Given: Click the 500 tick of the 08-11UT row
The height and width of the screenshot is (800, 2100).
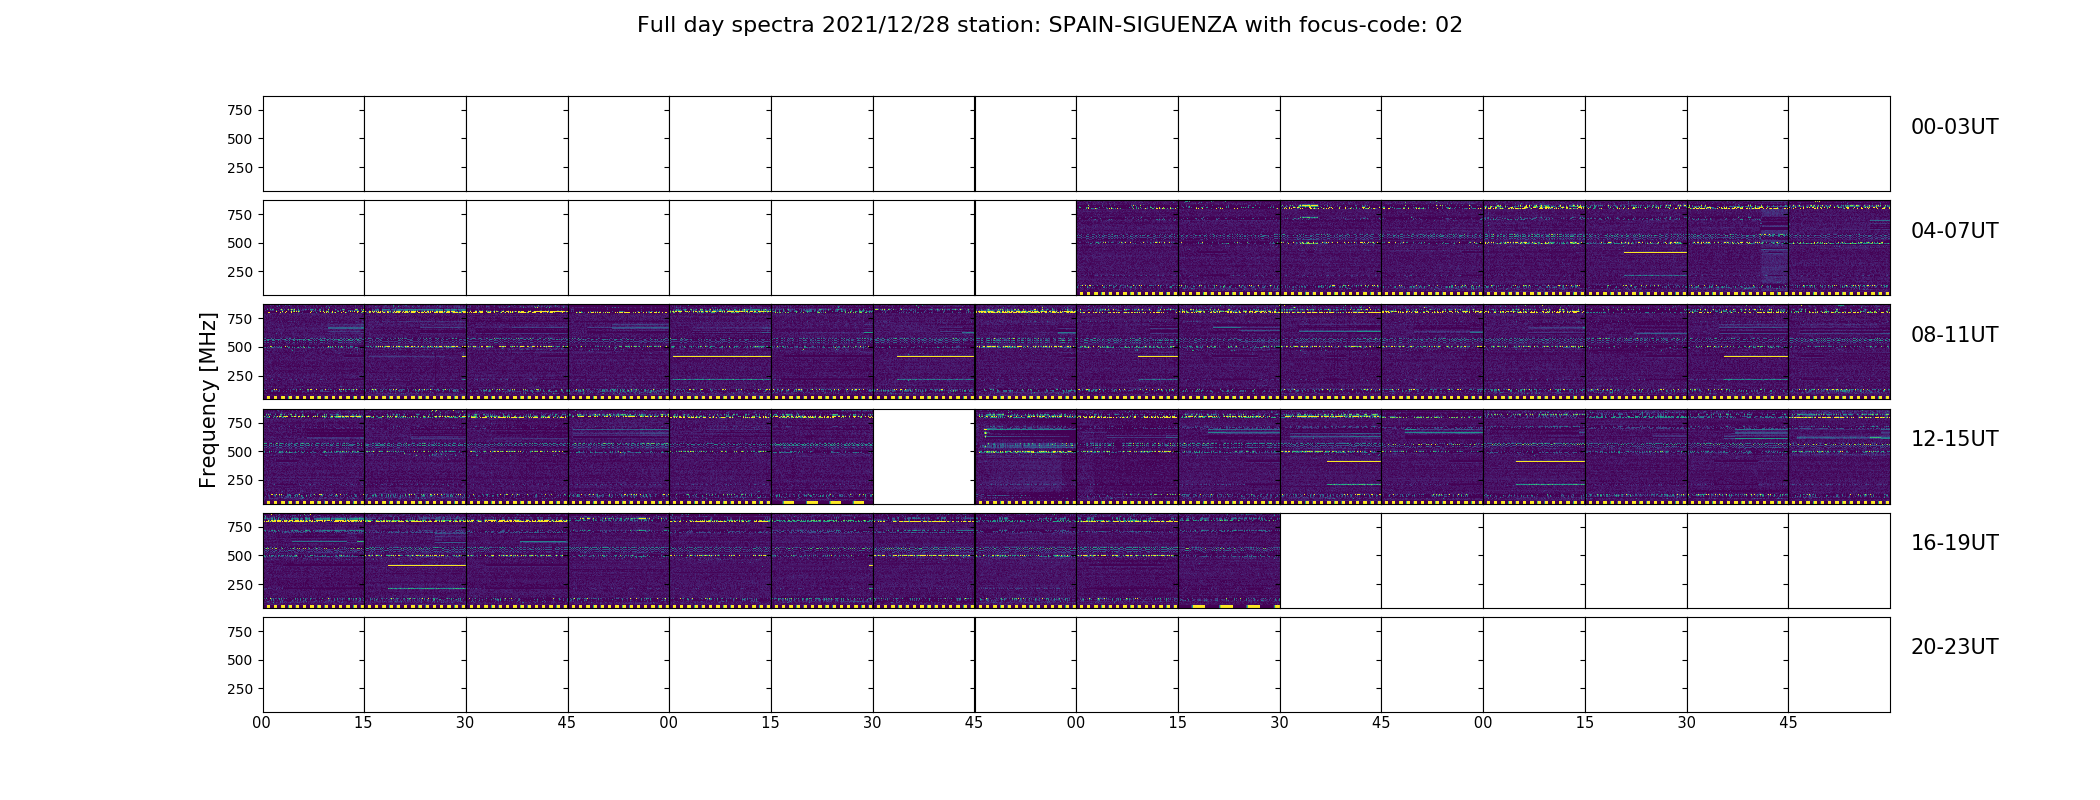Looking at the screenshot, I should [240, 347].
